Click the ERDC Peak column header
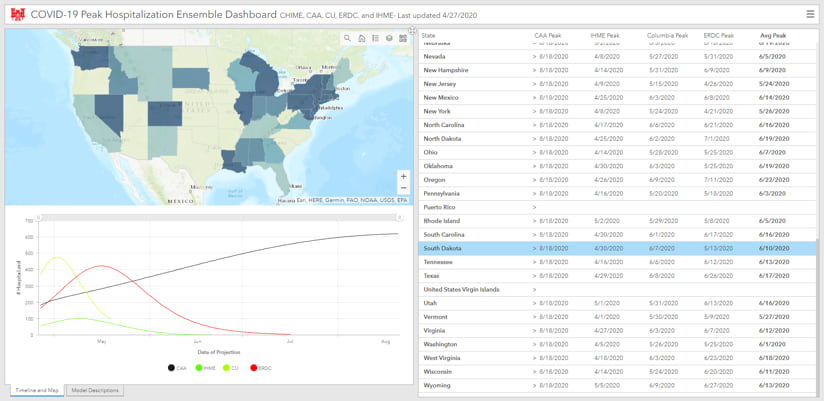This screenshot has width=824, height=401. [718, 35]
